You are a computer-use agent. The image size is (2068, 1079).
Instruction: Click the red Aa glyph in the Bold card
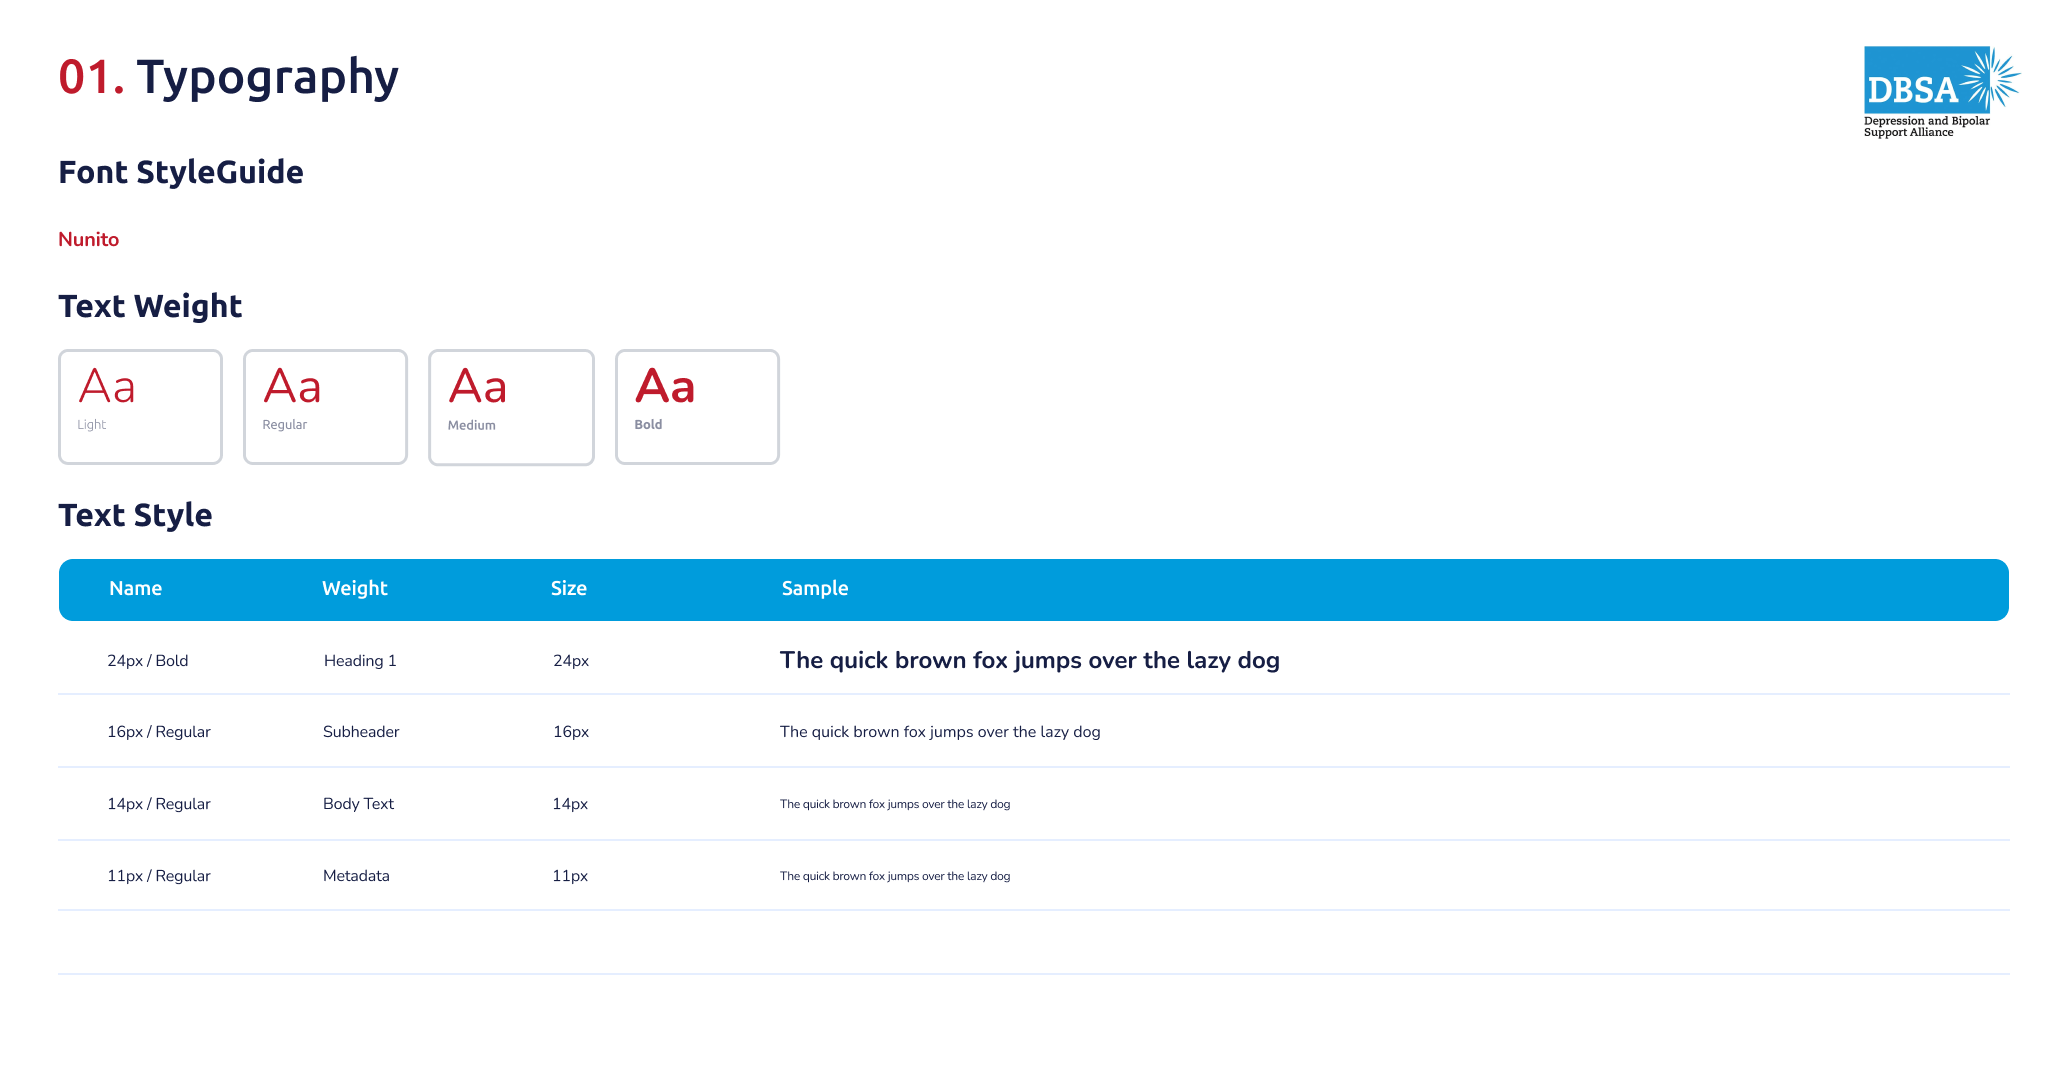(666, 387)
